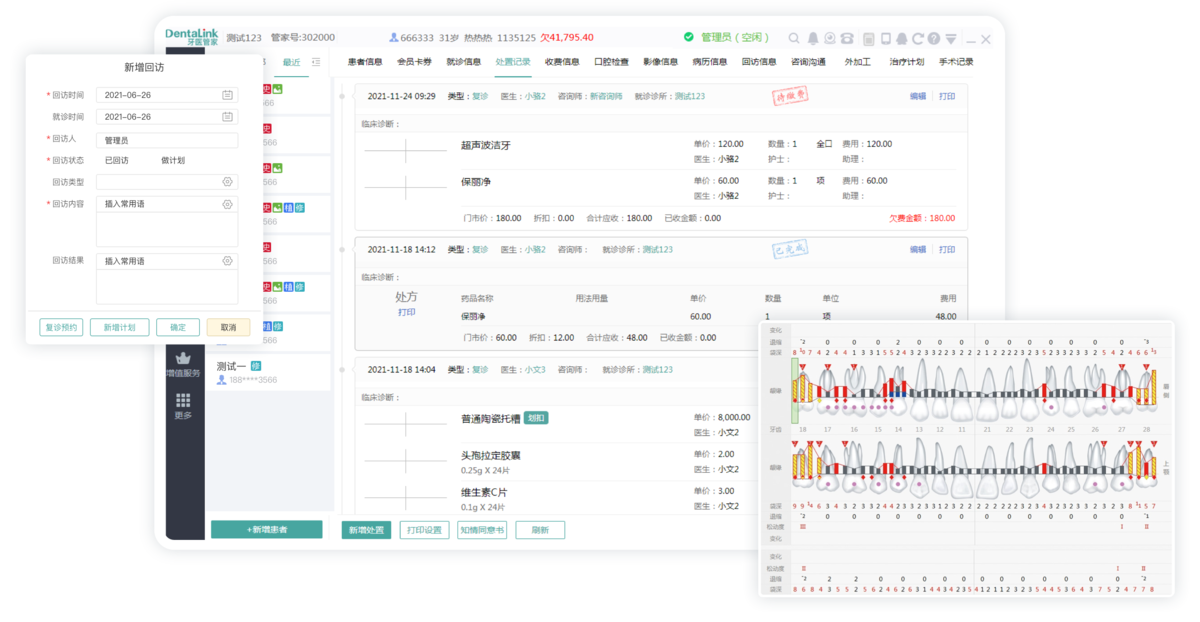This screenshot has width=1200, height=622.
Task: Select 已回访 follow-up status option
Action: pos(116,160)
